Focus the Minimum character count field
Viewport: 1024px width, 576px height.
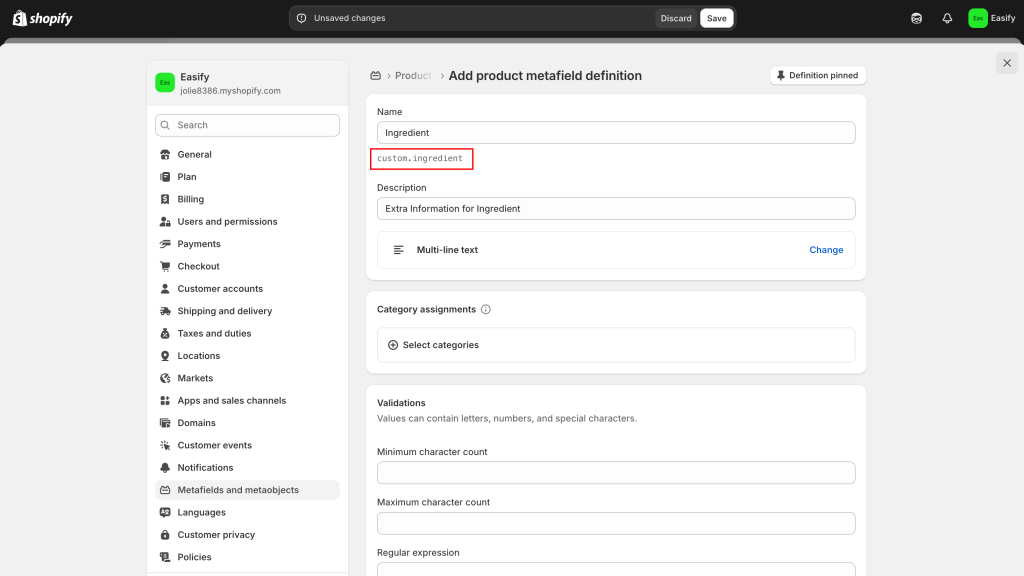pos(615,473)
